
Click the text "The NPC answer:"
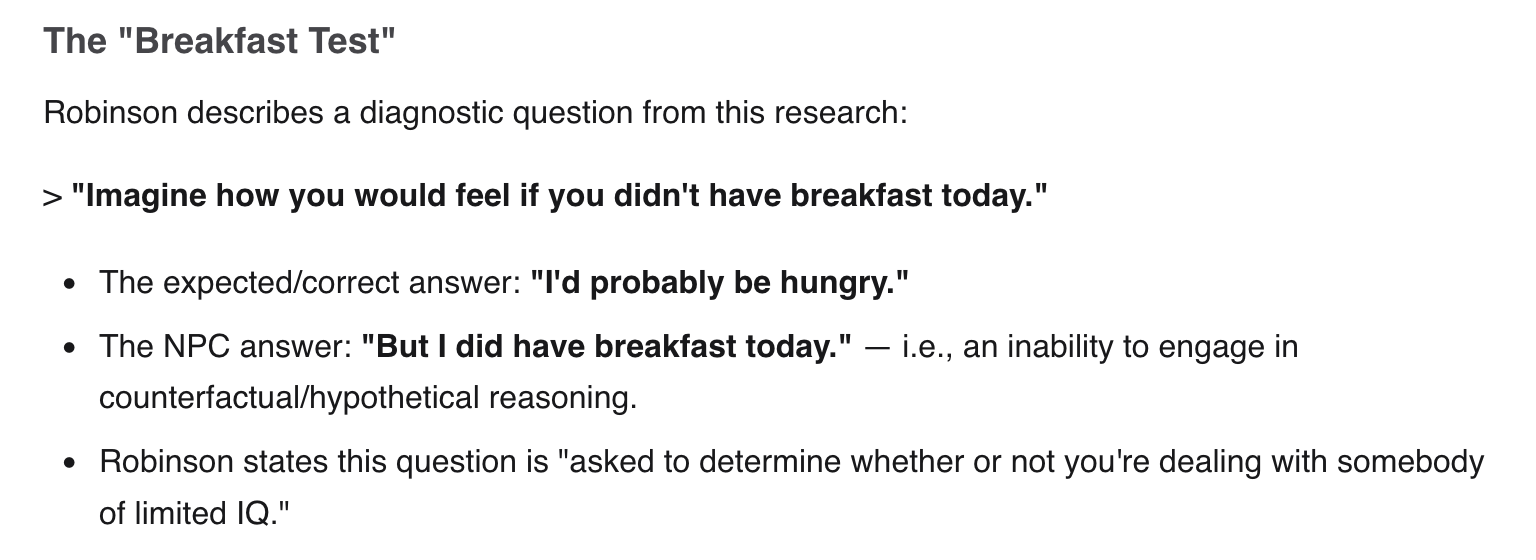(225, 347)
